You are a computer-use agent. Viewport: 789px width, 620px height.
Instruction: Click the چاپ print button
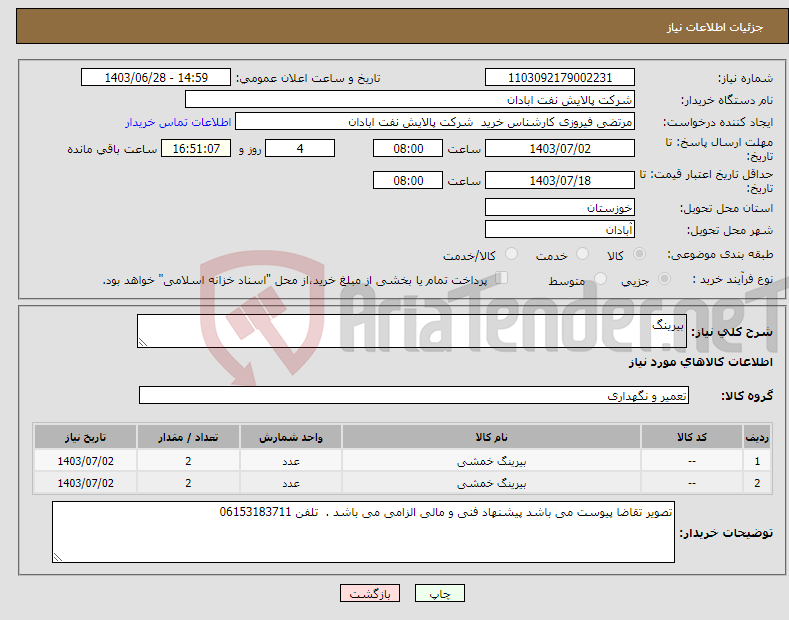pyautogui.click(x=440, y=593)
